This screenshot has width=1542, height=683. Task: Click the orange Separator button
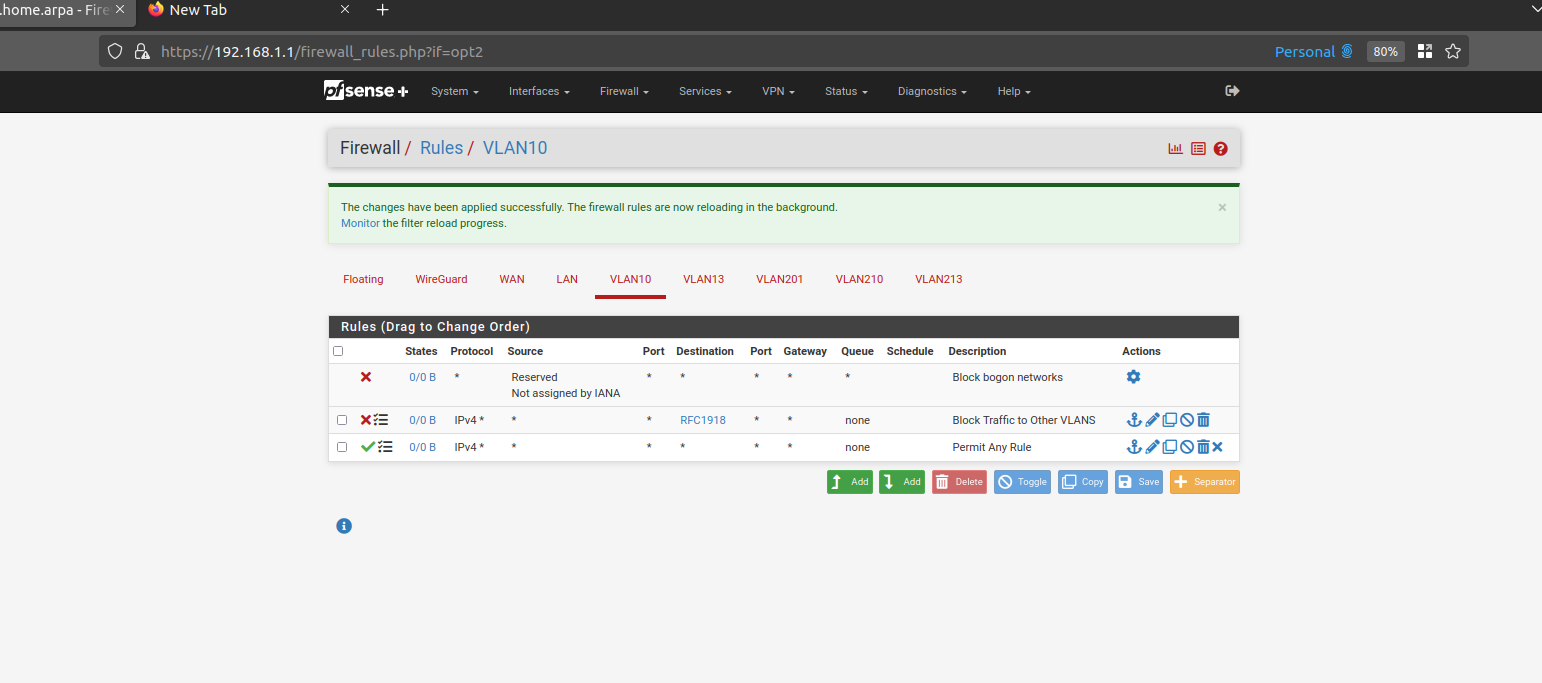(1205, 482)
